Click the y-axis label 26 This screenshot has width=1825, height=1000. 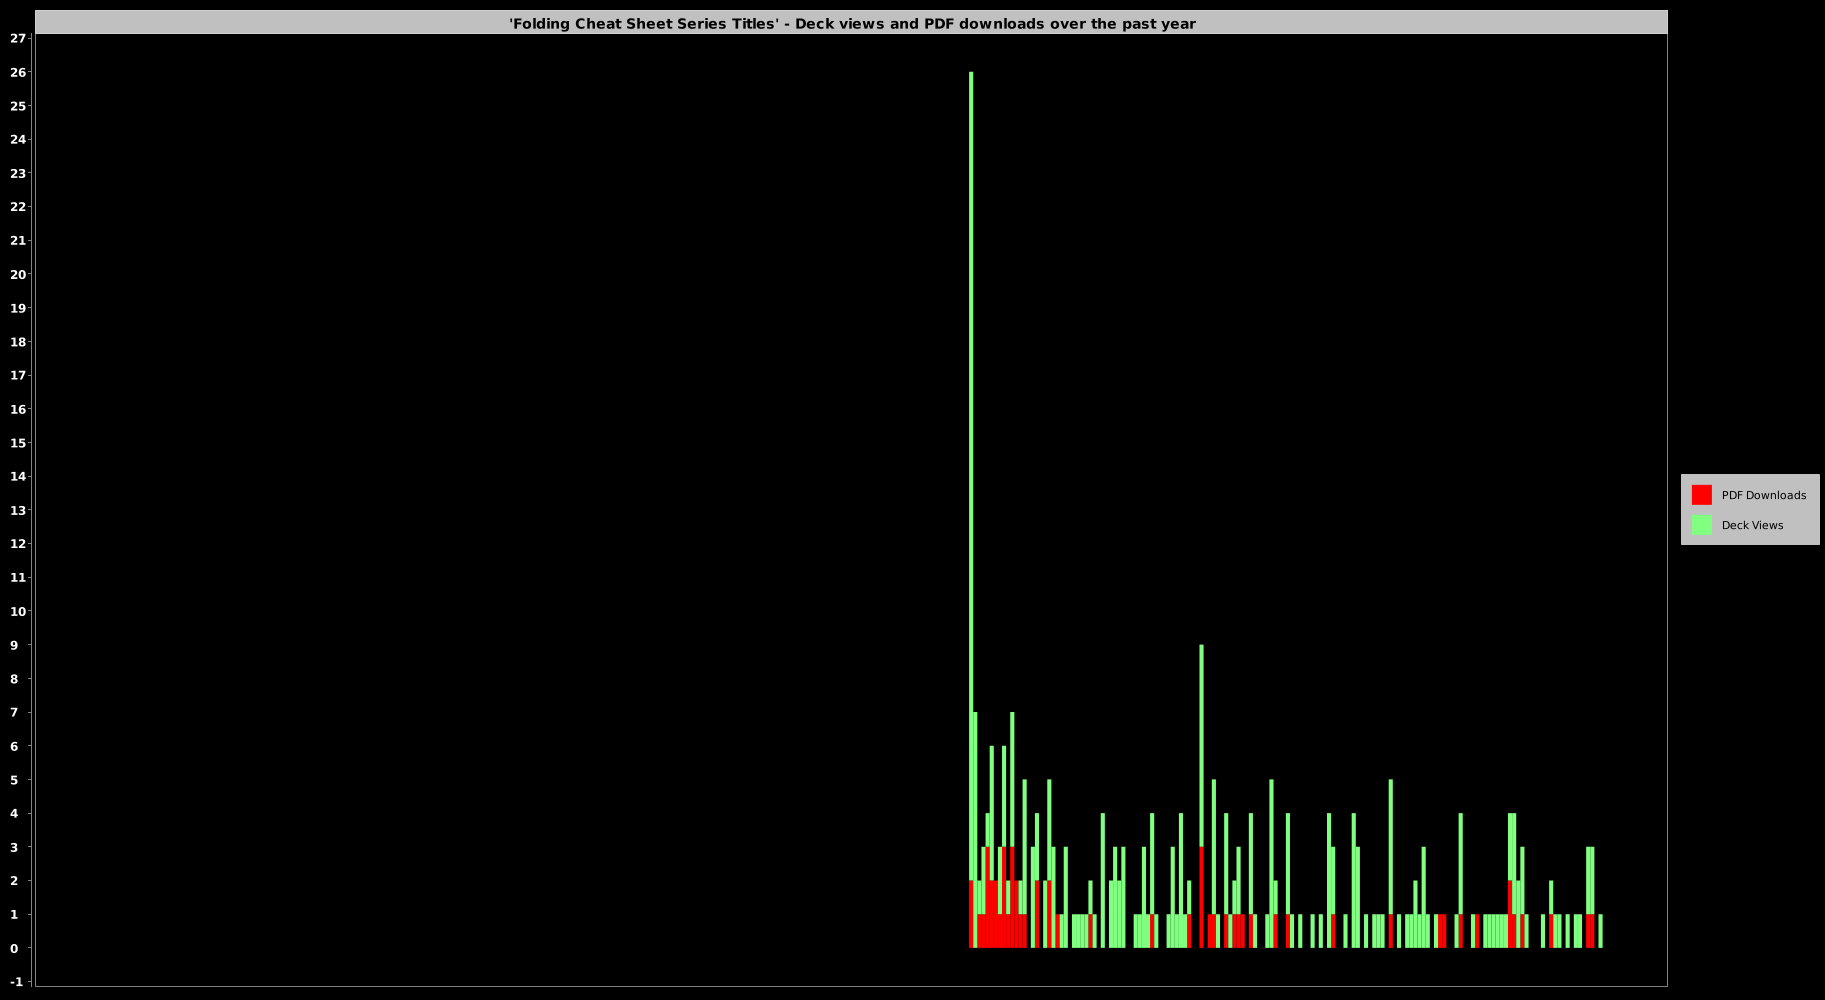[18, 72]
